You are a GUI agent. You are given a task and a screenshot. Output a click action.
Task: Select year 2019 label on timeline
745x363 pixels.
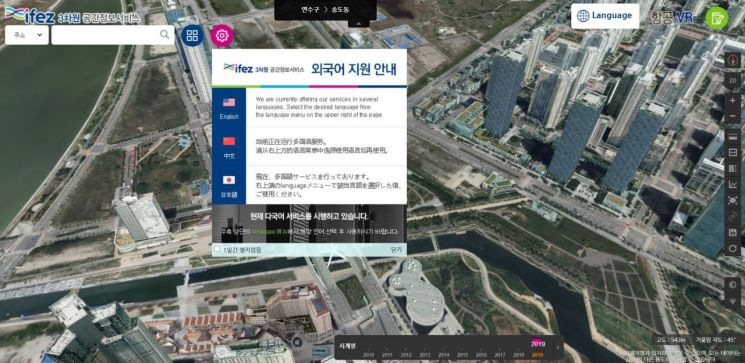(x=537, y=355)
